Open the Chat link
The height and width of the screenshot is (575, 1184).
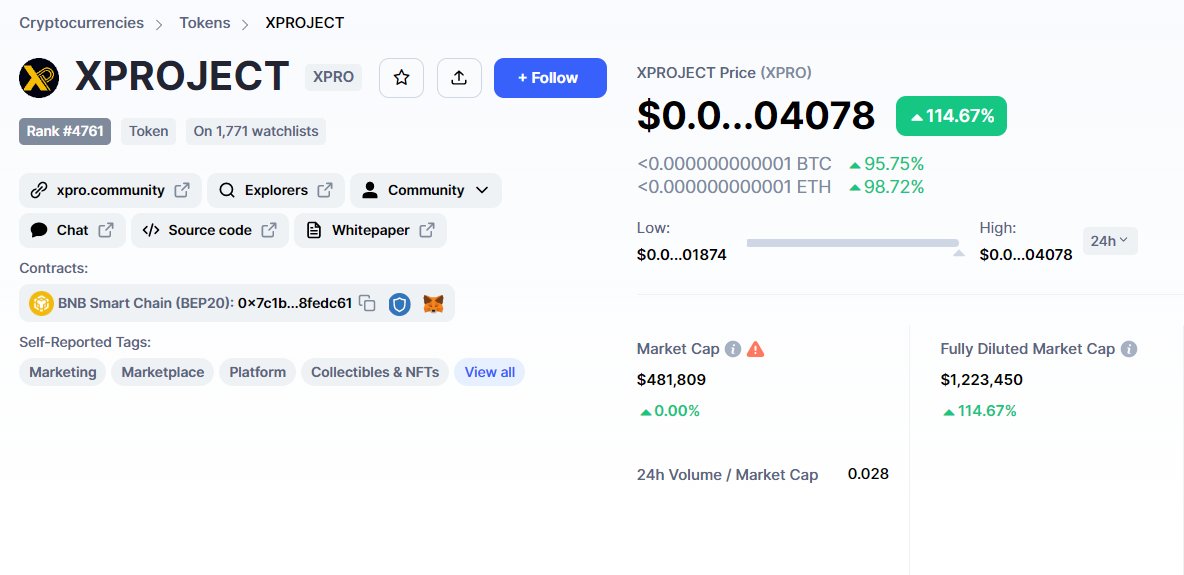(x=72, y=230)
